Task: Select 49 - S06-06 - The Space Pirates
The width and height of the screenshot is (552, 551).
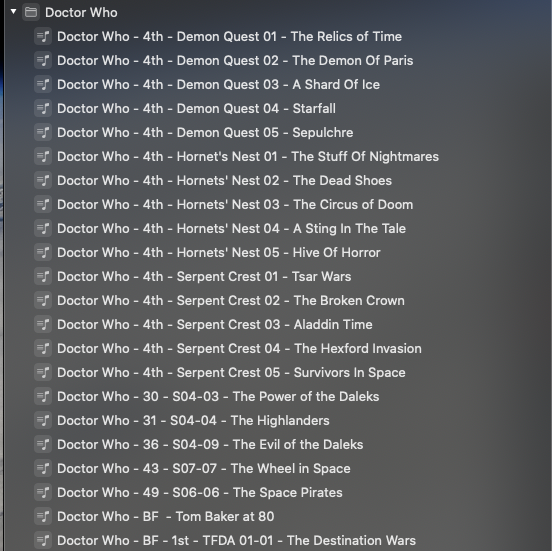Action: (x=200, y=492)
